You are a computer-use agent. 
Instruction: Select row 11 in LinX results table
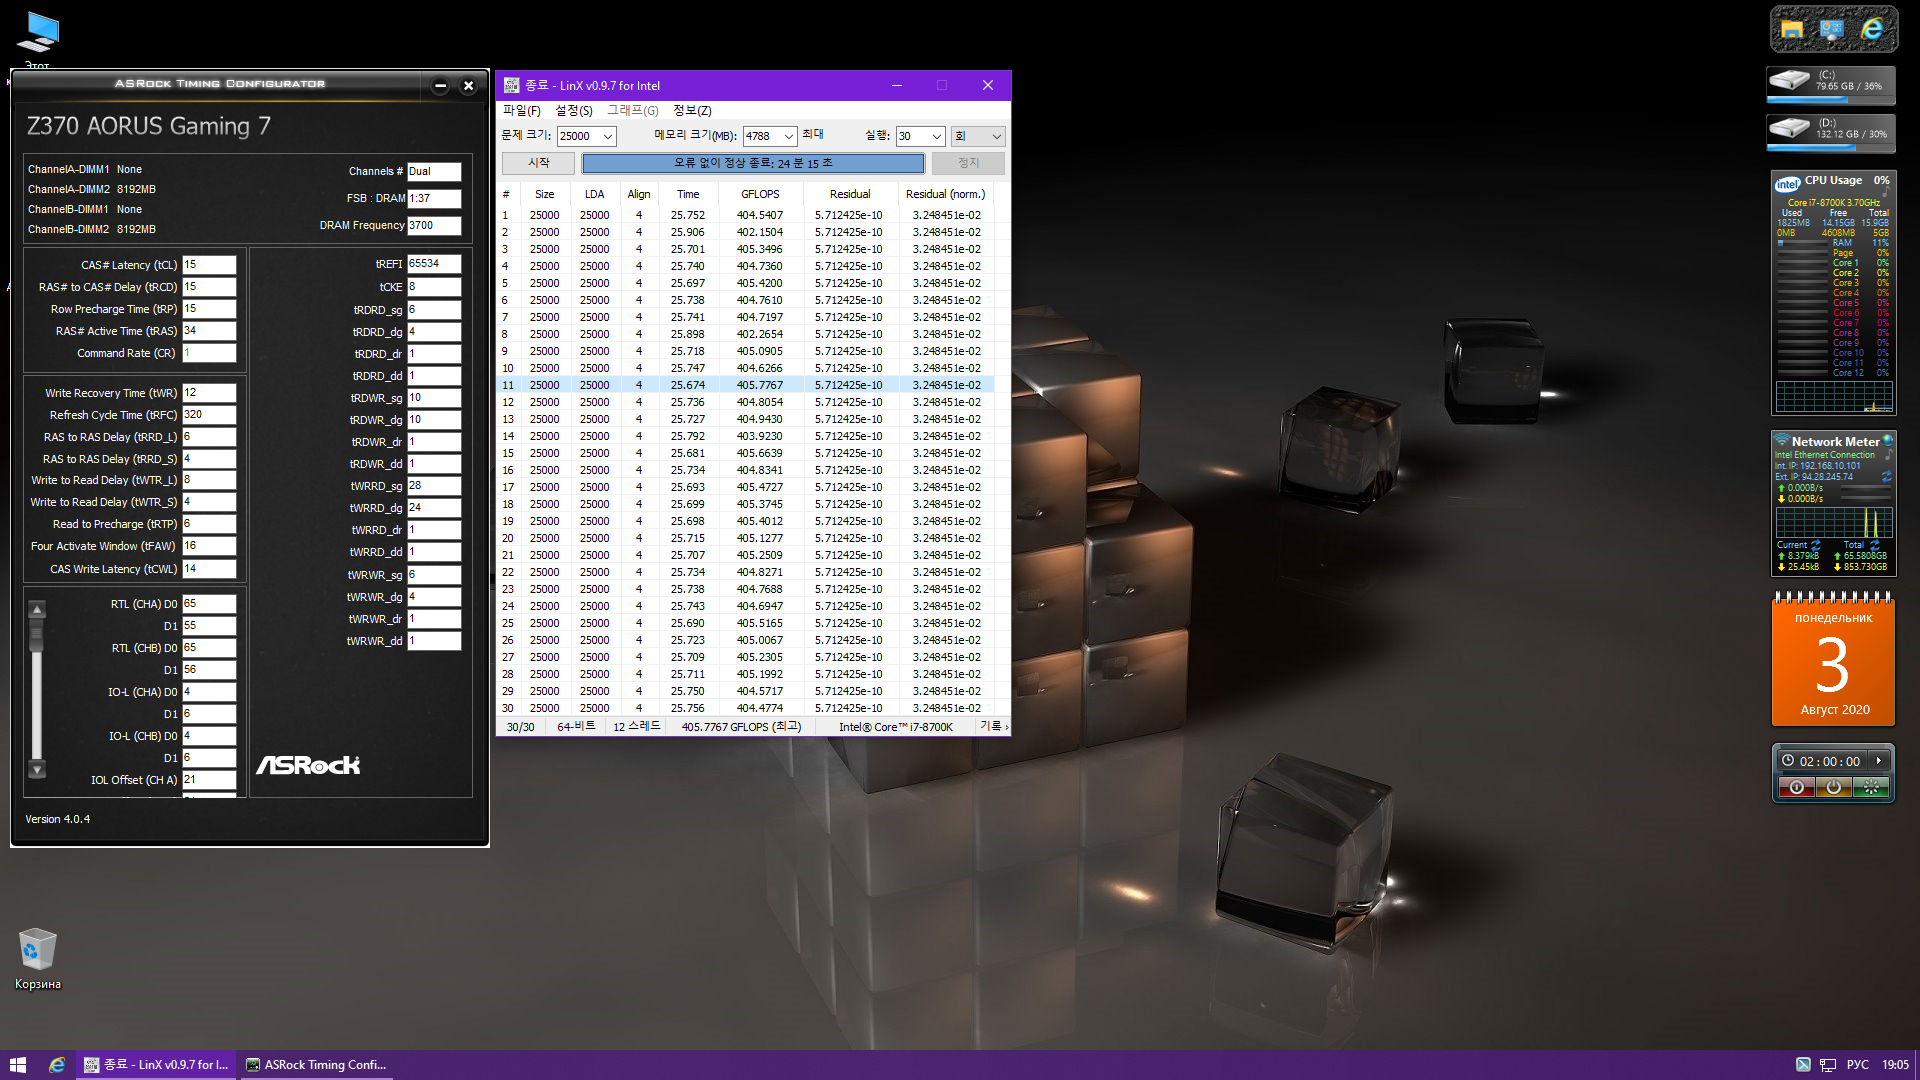click(750, 385)
